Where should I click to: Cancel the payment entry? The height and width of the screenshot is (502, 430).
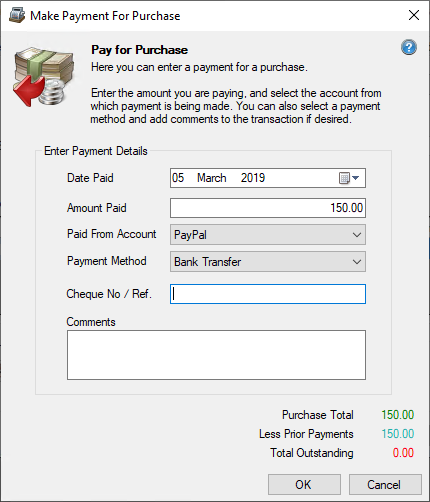(x=385, y=485)
